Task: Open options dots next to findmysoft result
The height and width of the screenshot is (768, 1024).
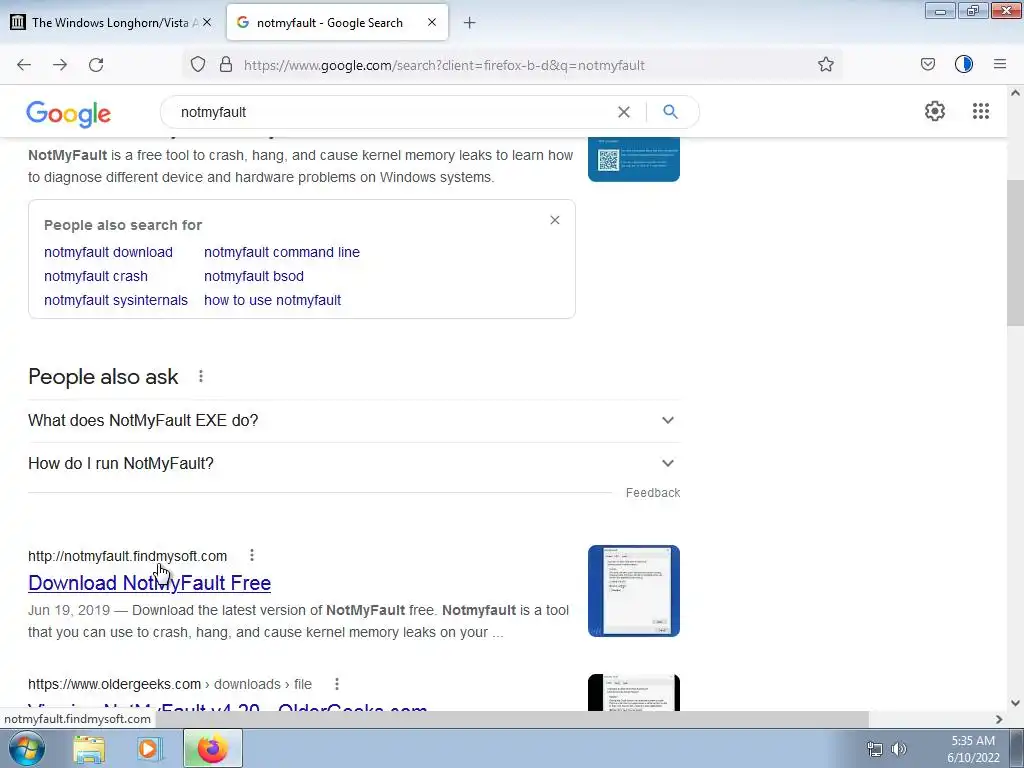Action: [252, 556]
